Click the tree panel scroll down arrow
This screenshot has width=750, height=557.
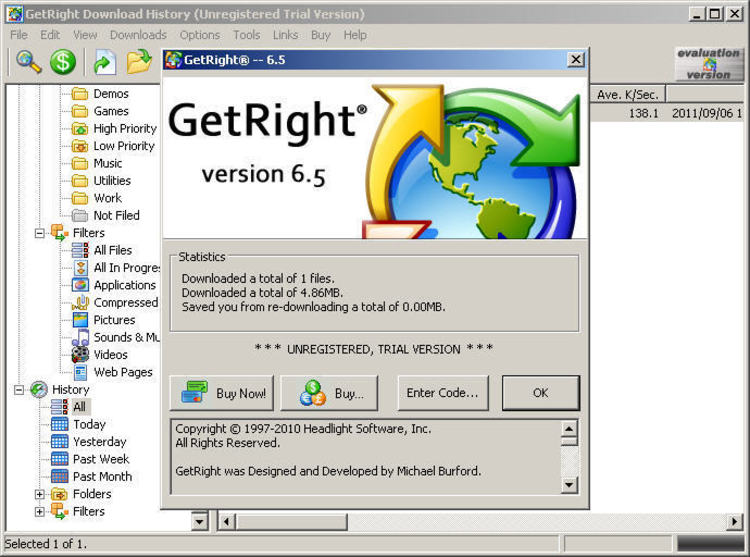pos(199,521)
